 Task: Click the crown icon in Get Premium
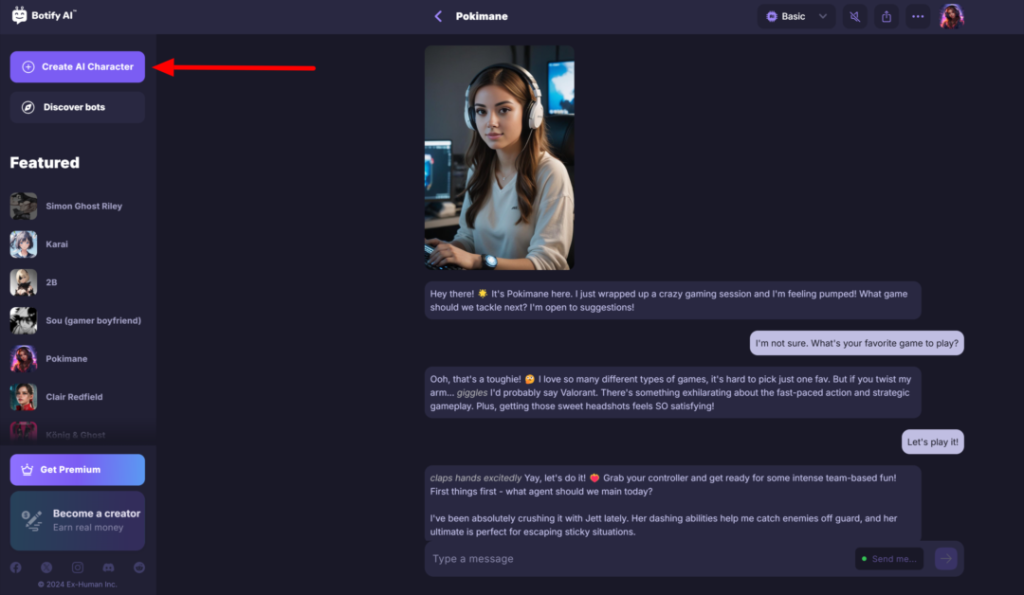pos(27,470)
